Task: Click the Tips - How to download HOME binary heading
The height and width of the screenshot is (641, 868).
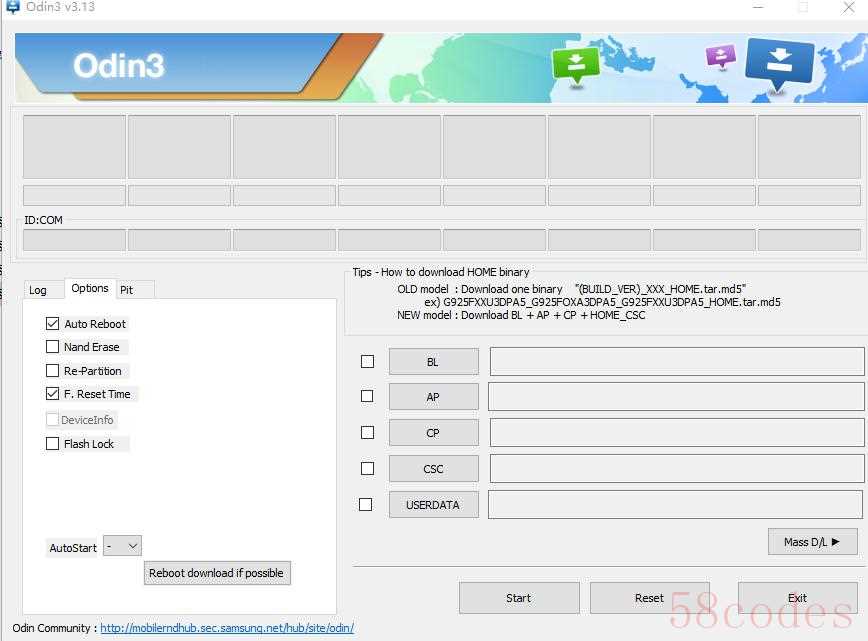Action: point(441,272)
